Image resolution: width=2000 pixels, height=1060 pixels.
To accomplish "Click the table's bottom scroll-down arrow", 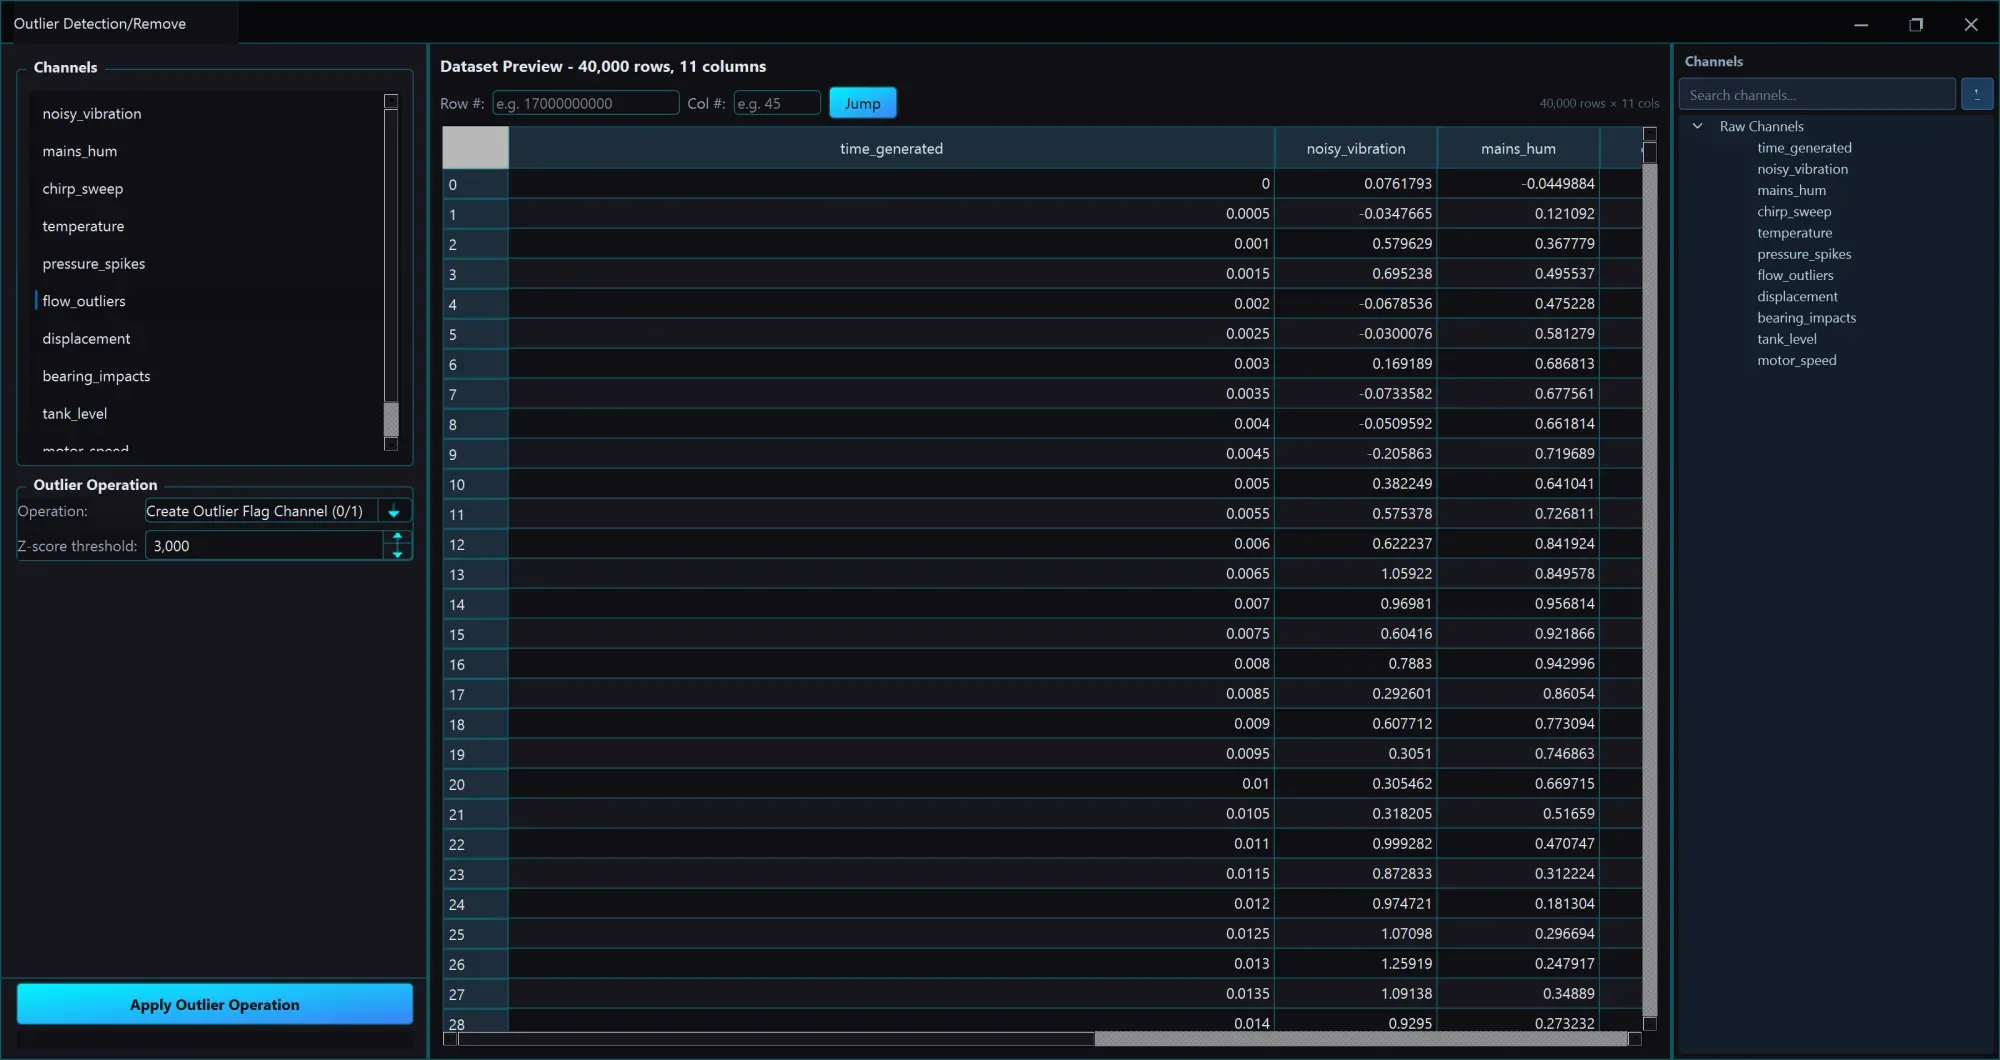I will click(1650, 1024).
